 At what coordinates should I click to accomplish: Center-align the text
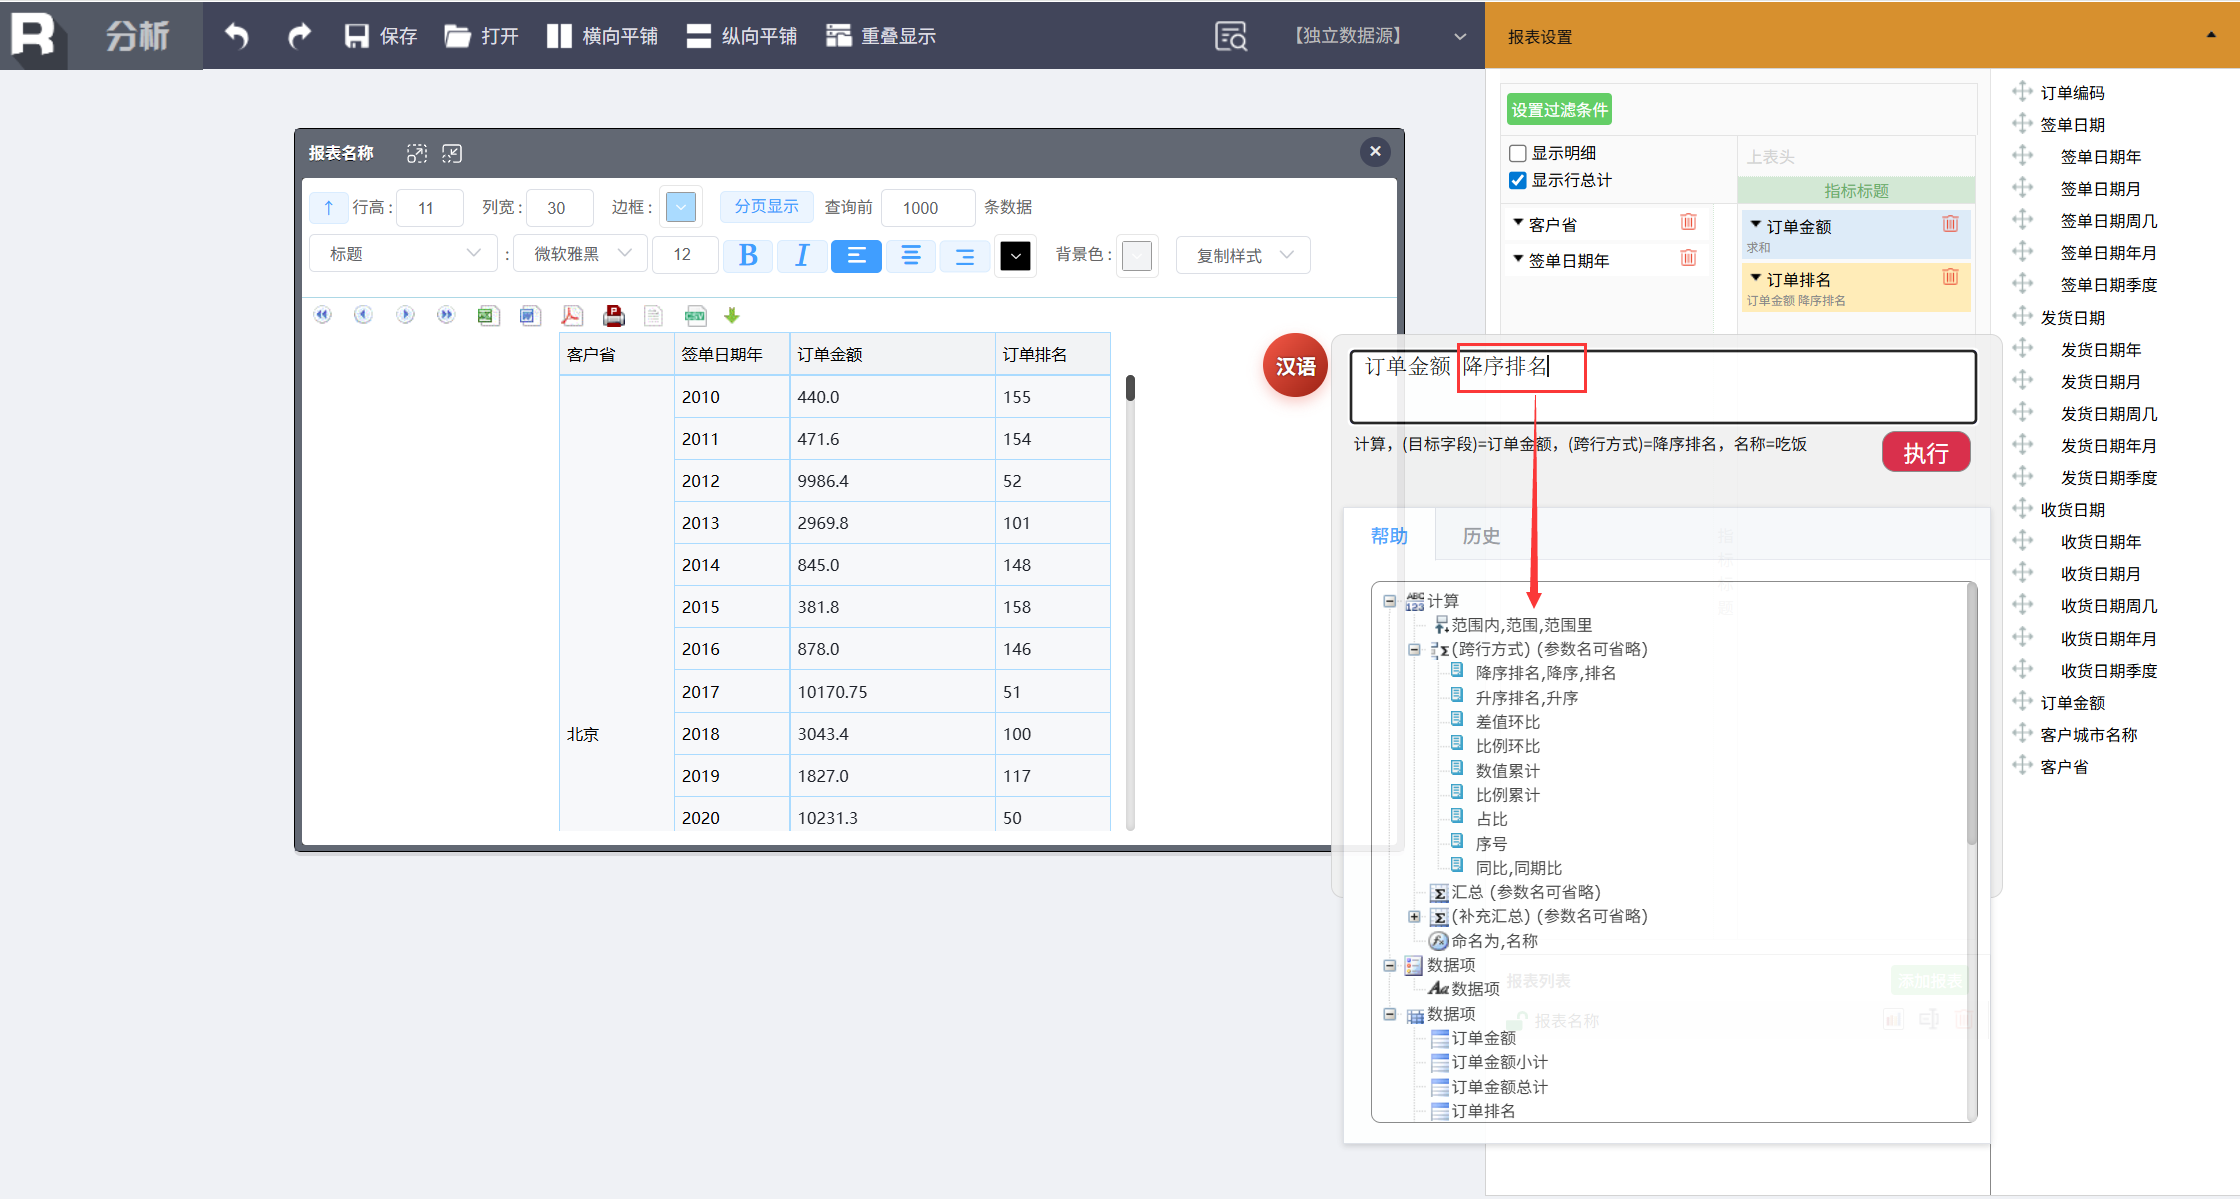[910, 256]
